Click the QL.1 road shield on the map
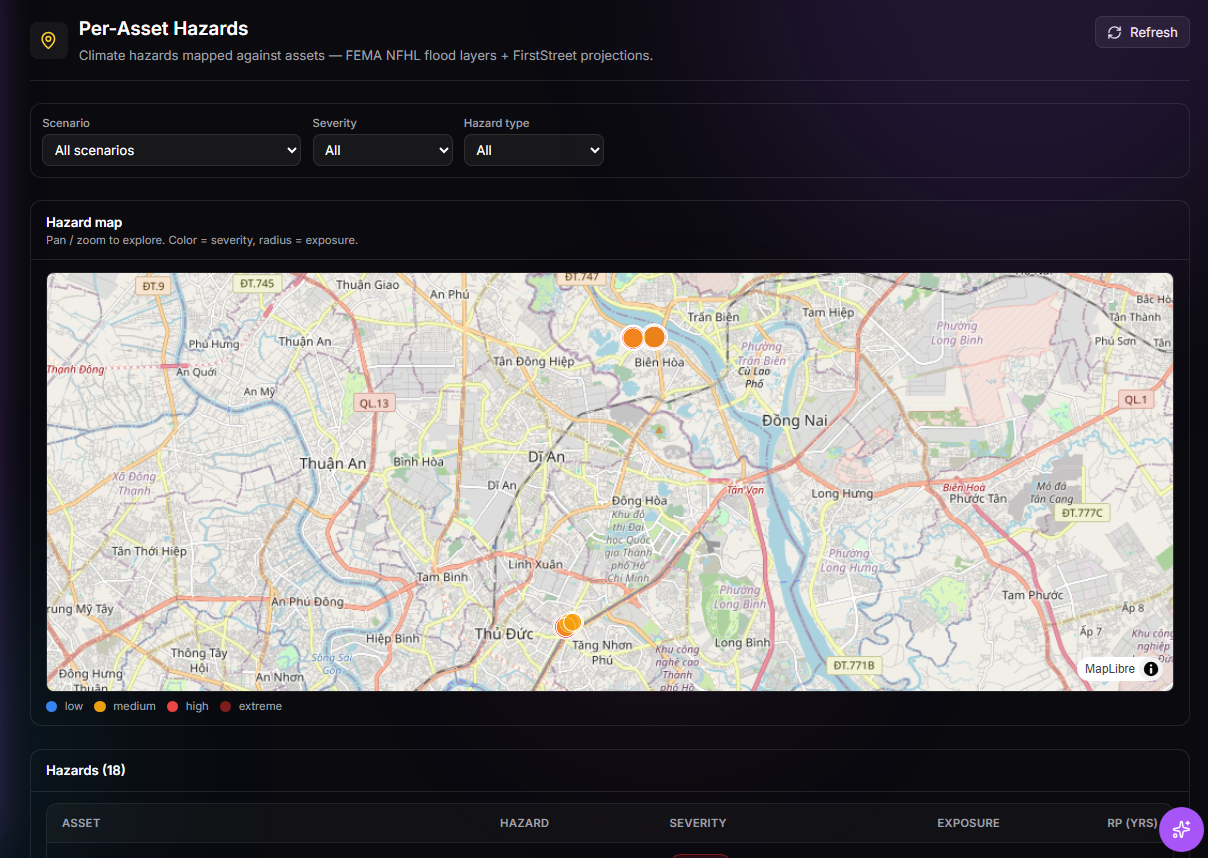The width and height of the screenshot is (1208, 858). 1135,399
